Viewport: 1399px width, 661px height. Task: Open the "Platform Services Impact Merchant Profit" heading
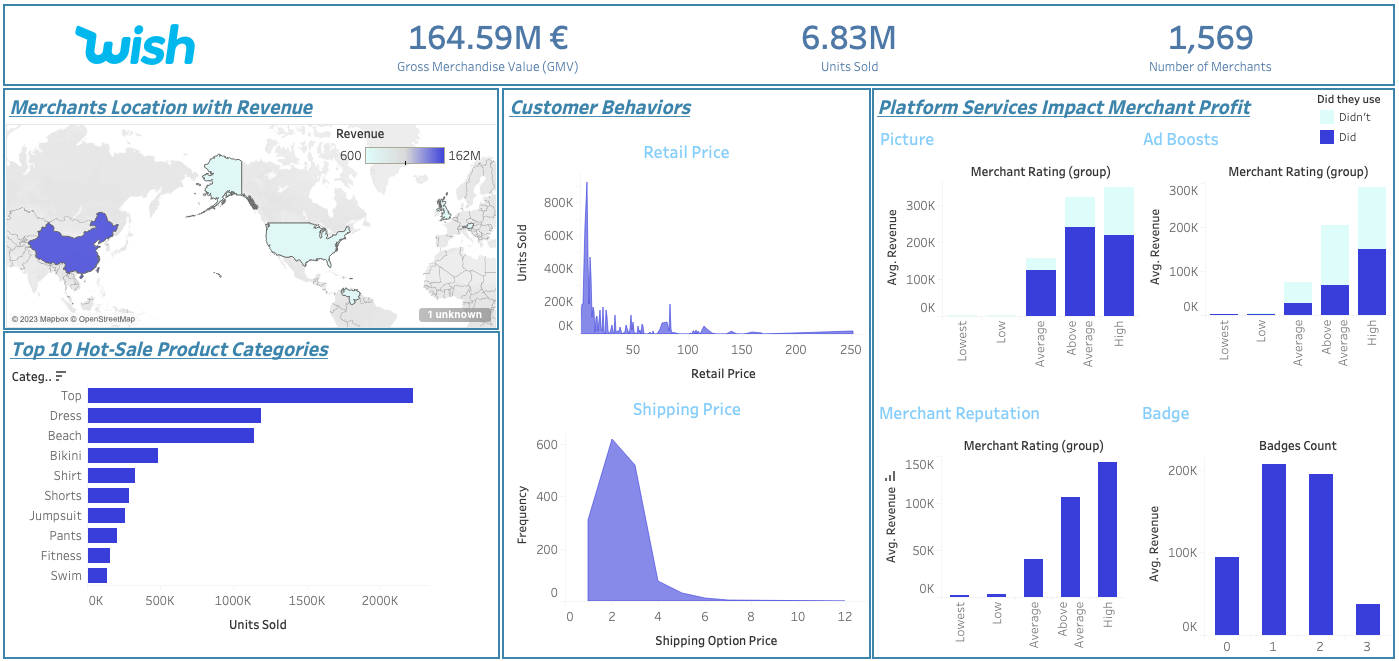coord(1063,107)
